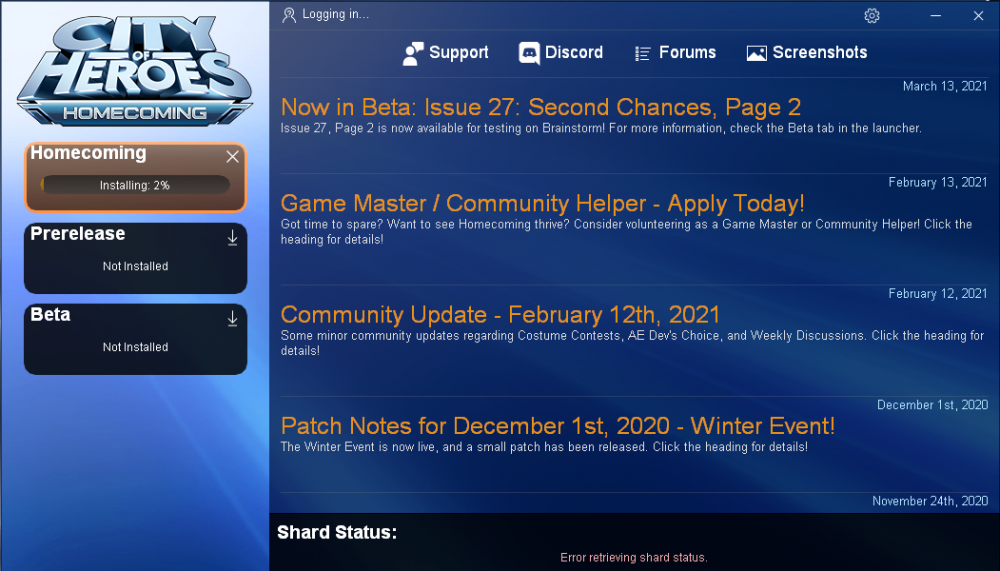The image size is (1000, 571).
Task: Close the launcher window
Action: coord(978,15)
